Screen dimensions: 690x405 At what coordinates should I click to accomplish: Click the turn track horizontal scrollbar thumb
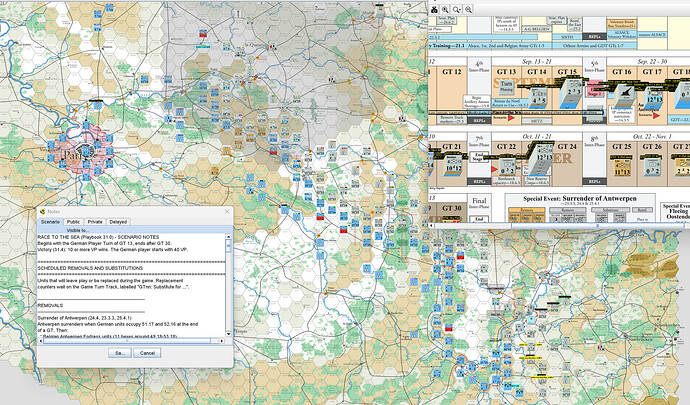point(598,225)
